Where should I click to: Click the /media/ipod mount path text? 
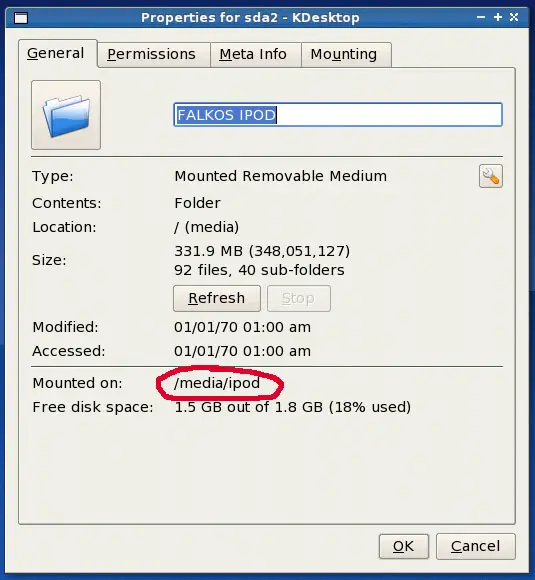[217, 383]
